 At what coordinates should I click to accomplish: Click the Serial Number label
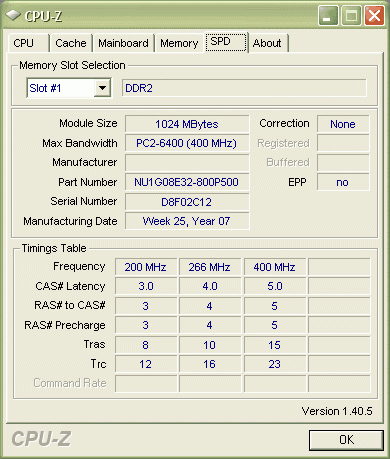click(x=84, y=201)
